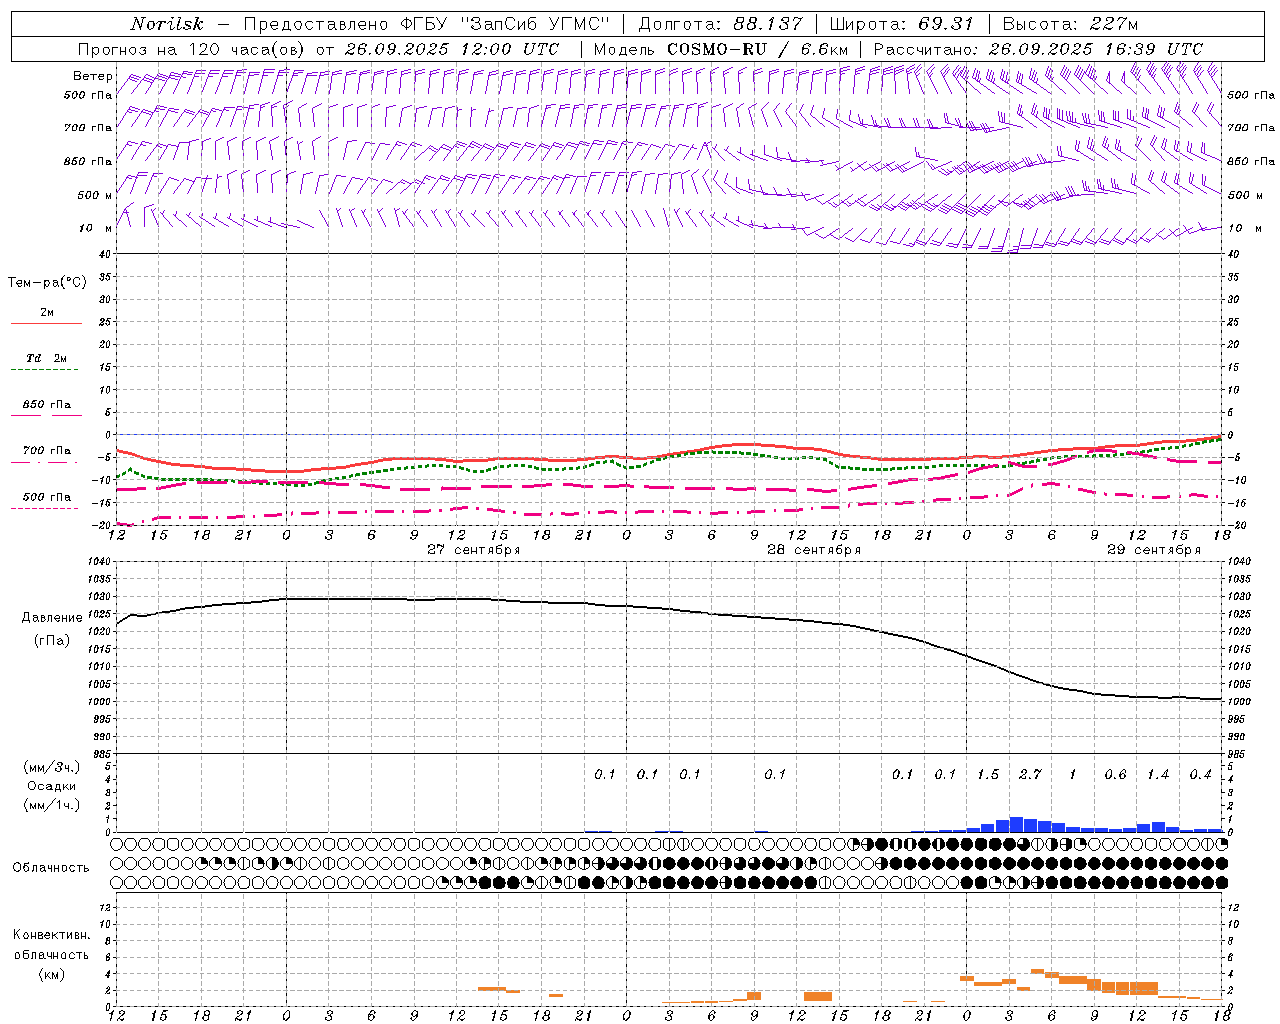Screen dimensions: 1280x1024
Task: Select the 500 гПа temperature legend entry
Action: [46, 497]
